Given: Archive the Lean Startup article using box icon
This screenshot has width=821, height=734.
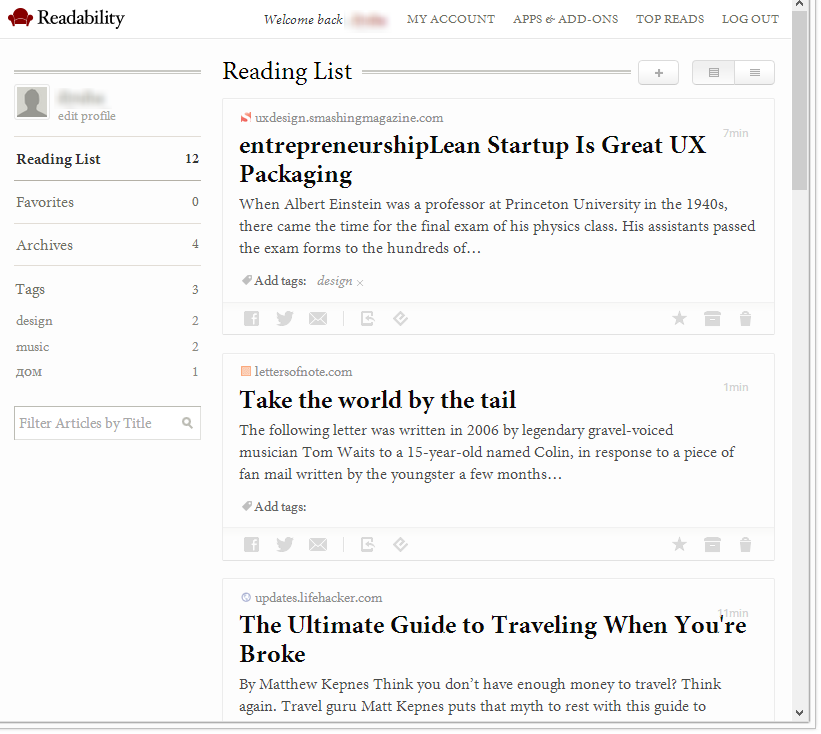Looking at the screenshot, I should click(712, 319).
